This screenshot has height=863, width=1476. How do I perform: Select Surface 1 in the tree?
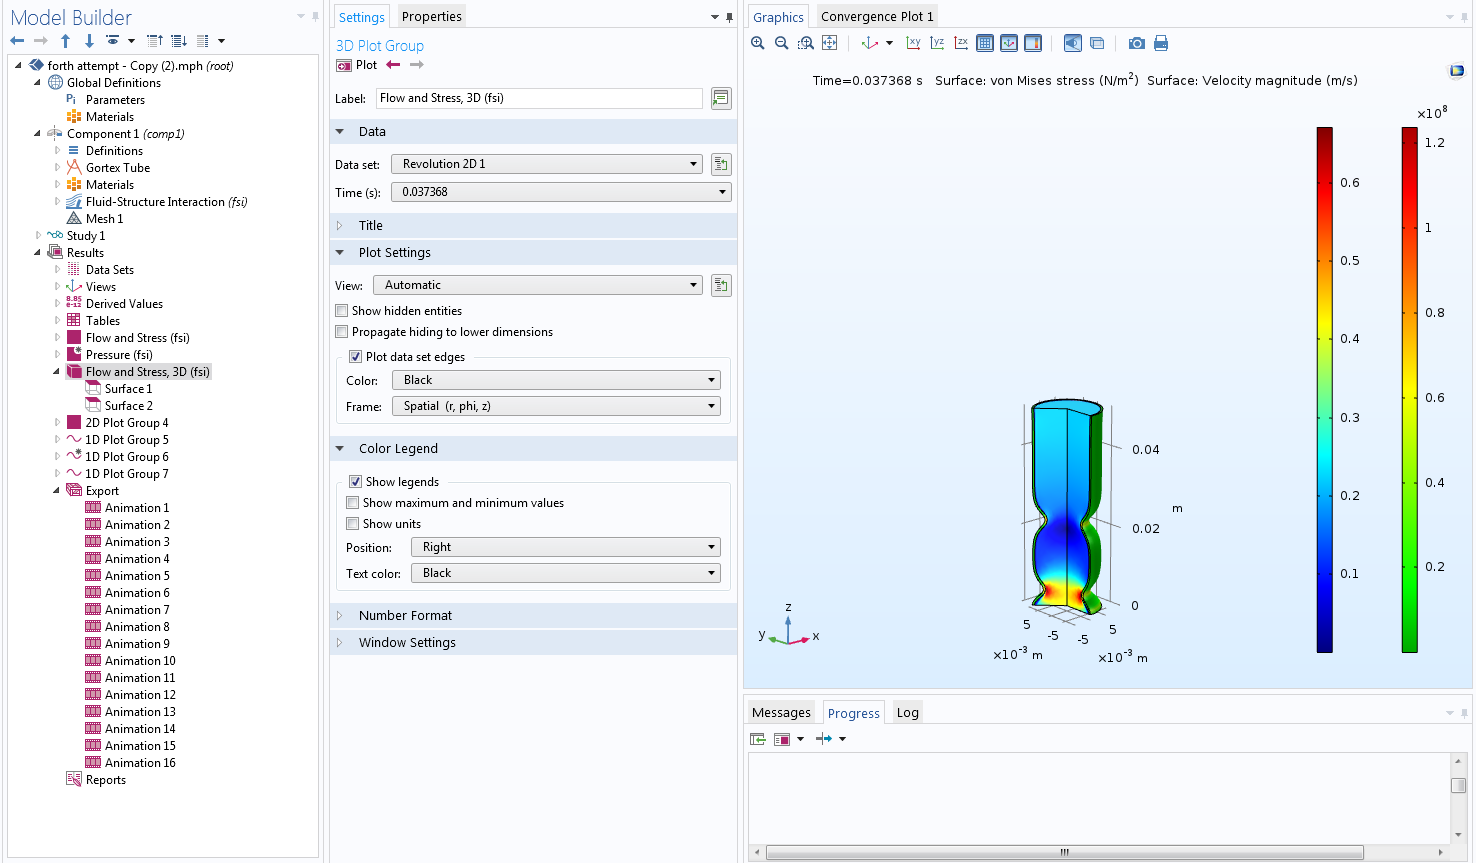(128, 389)
